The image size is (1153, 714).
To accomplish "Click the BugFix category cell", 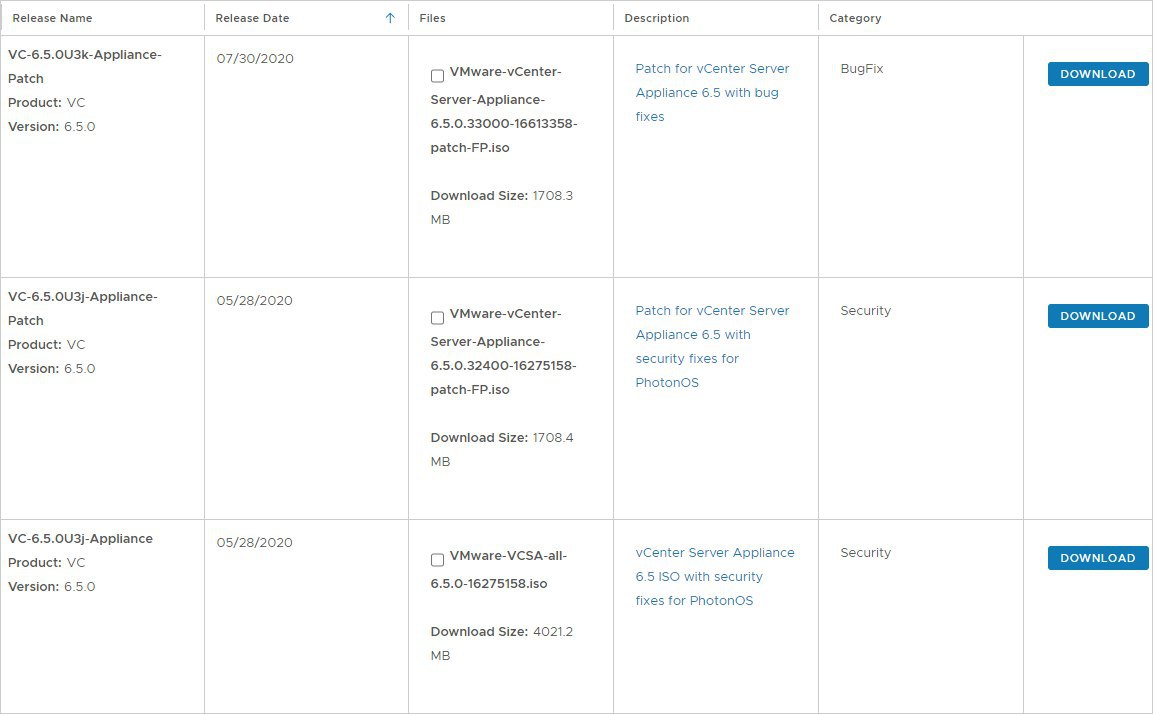I will point(862,68).
